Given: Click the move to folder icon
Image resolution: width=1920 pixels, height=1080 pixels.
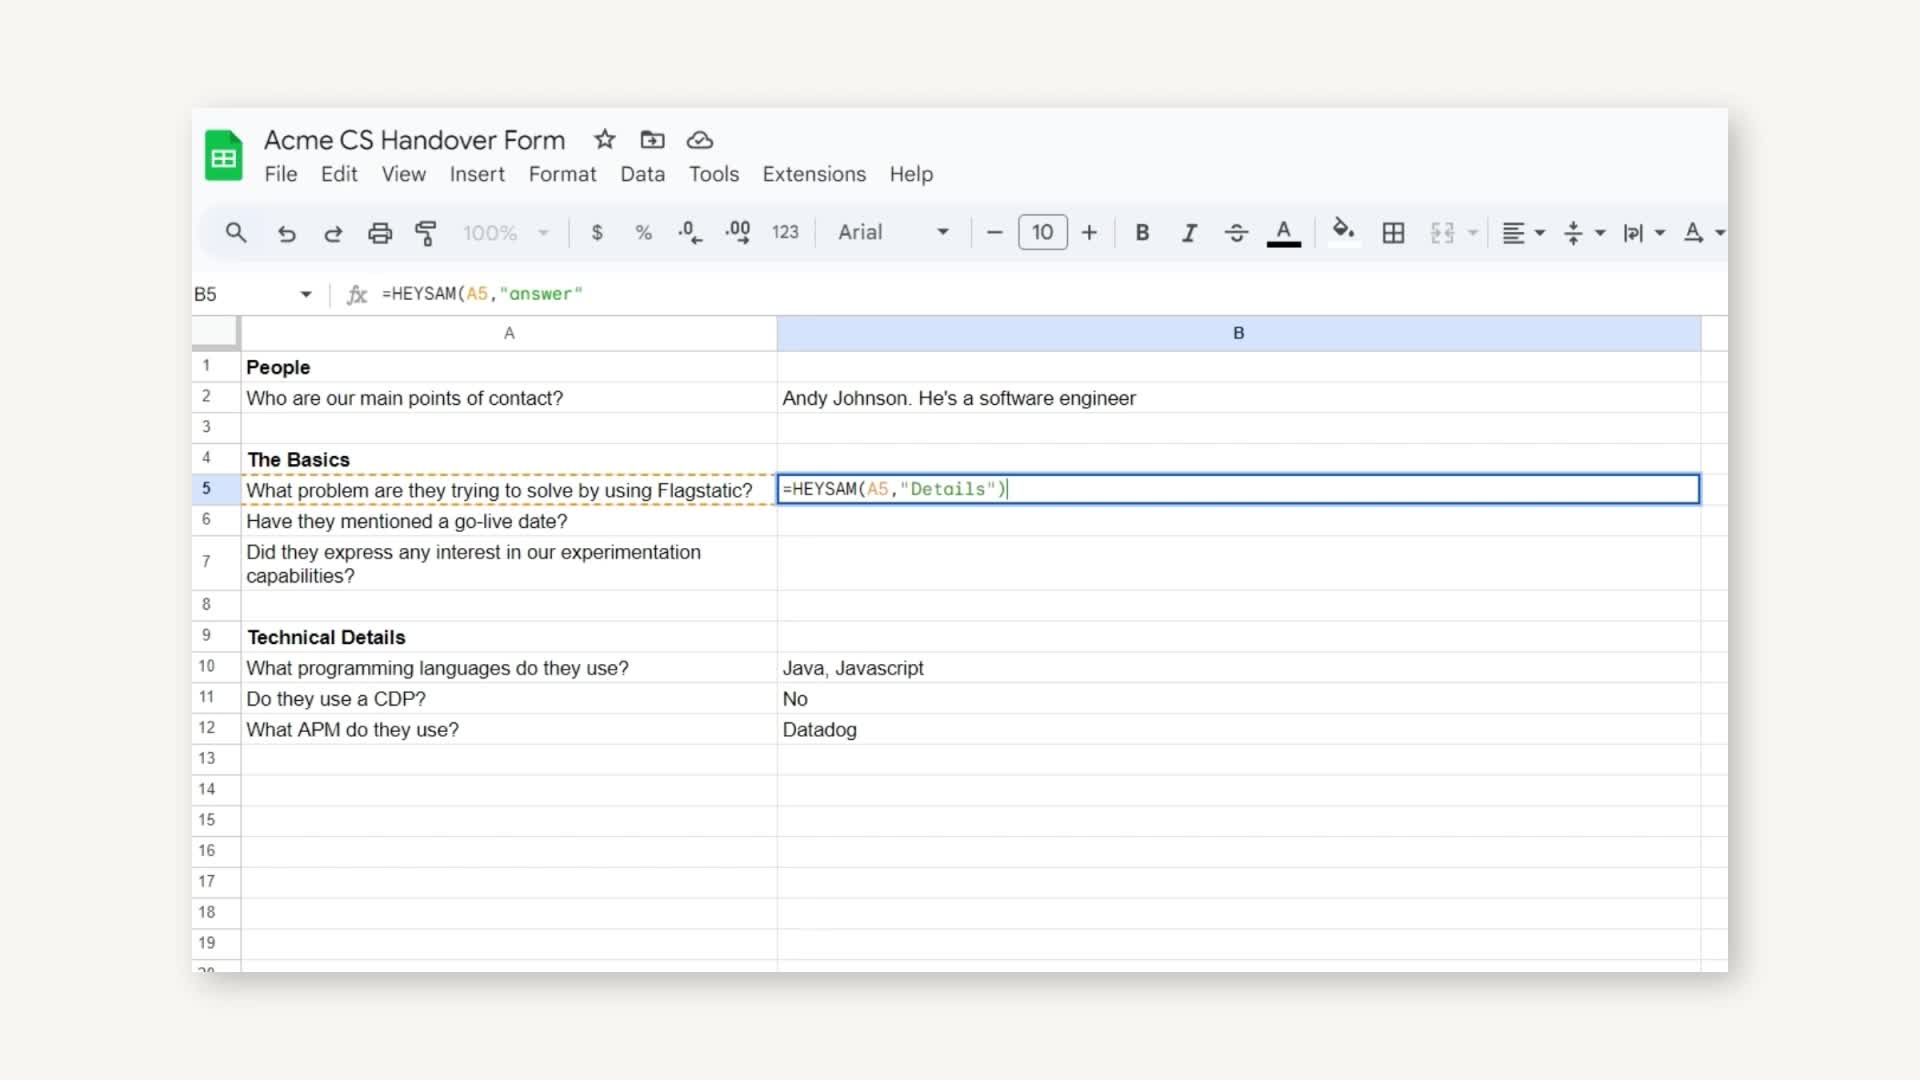Looking at the screenshot, I should pos(652,140).
